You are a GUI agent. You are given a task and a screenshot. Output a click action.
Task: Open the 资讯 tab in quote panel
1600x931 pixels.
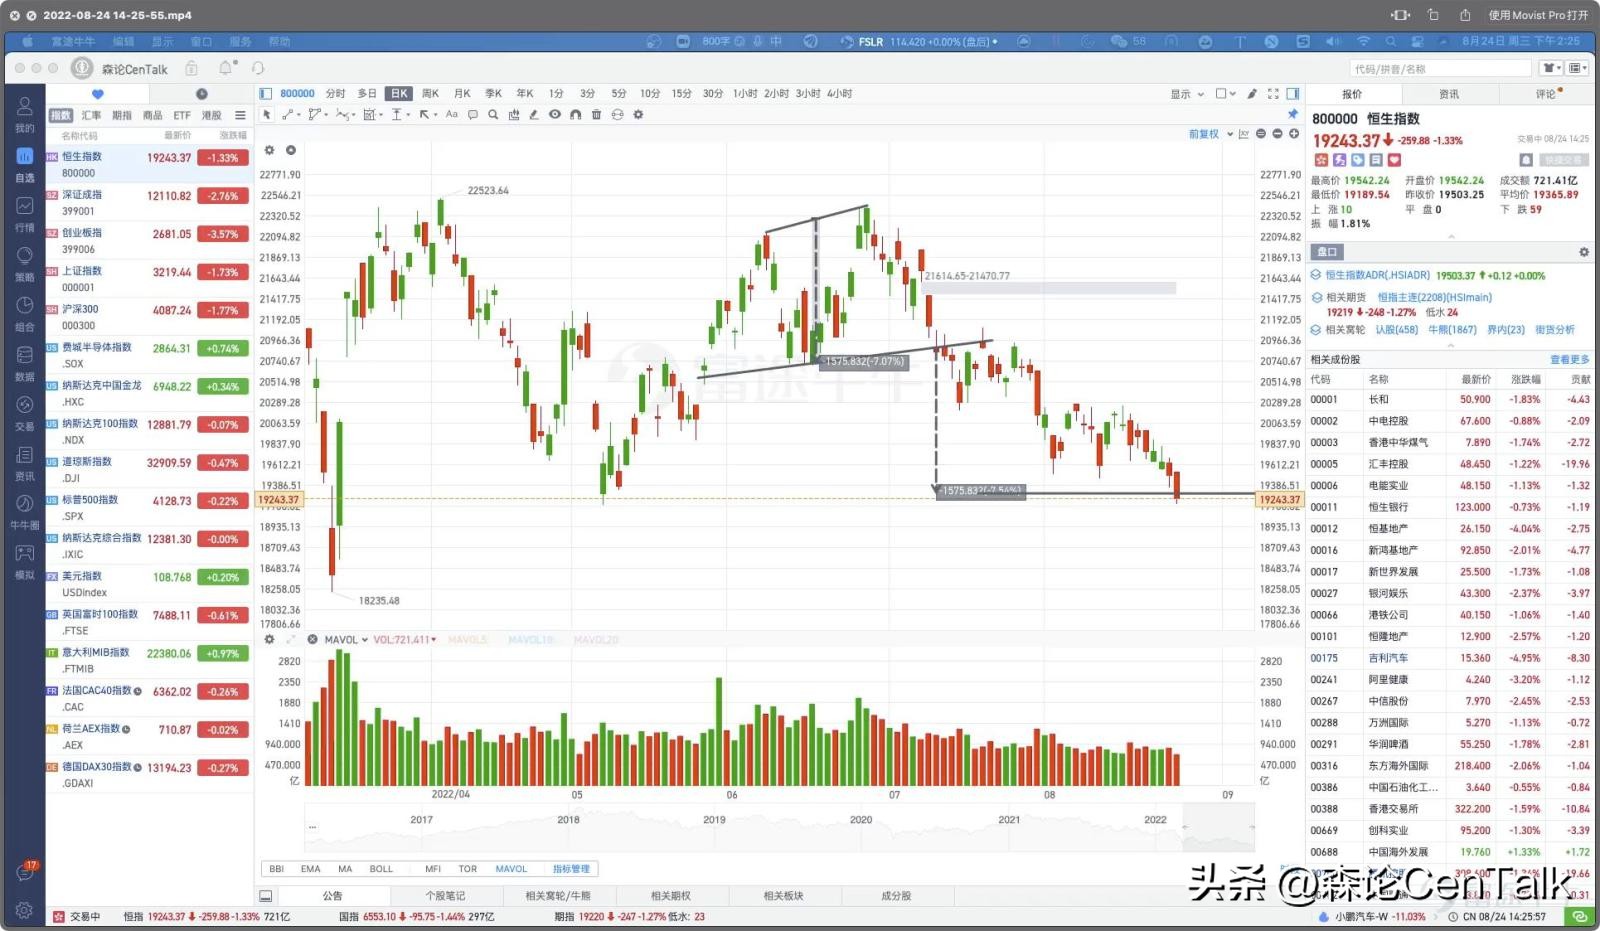pos(1448,93)
